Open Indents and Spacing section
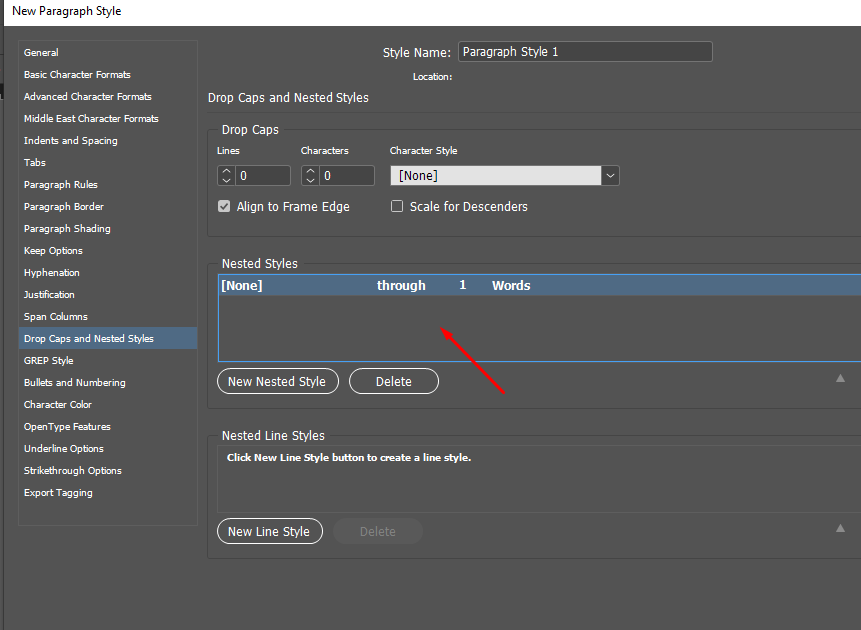861x630 pixels. coord(71,141)
